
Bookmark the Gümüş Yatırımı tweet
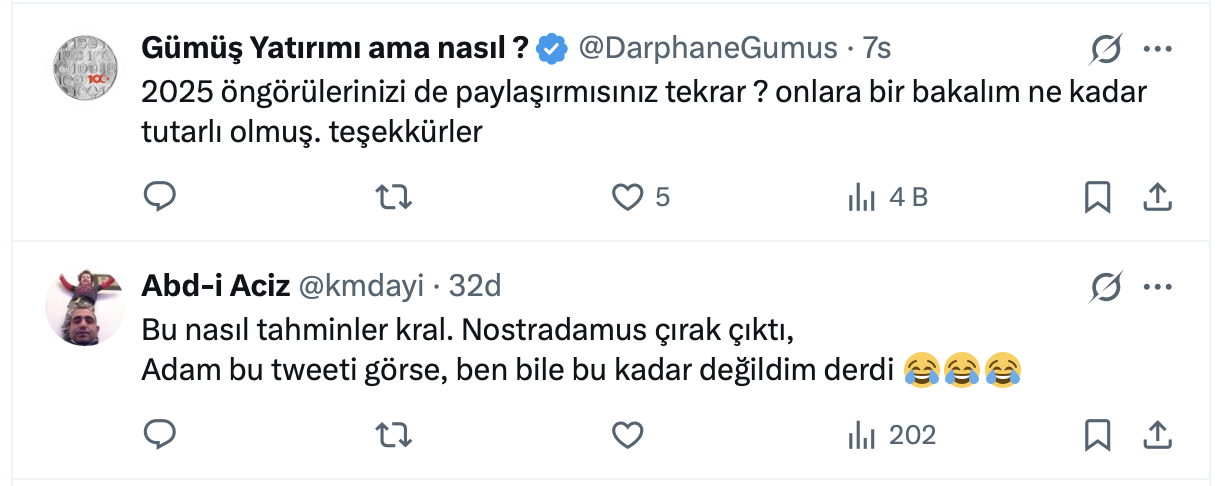1097,198
